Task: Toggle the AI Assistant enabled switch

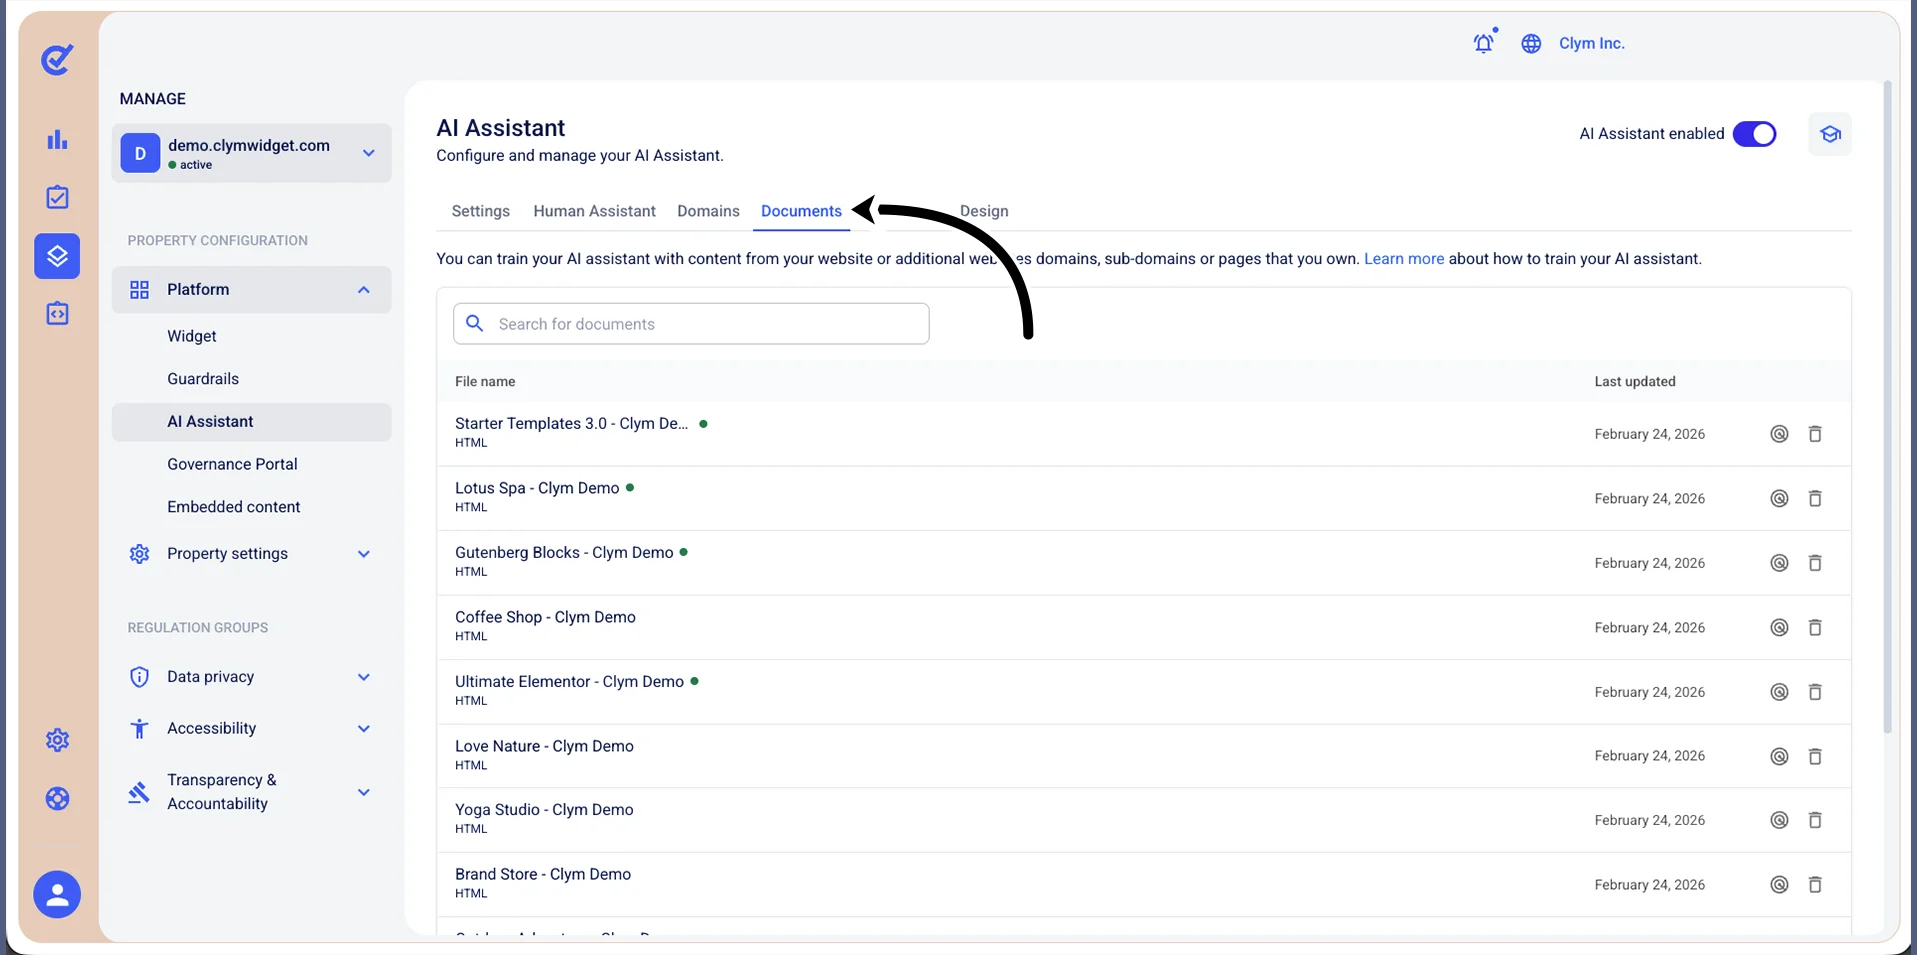Action: point(1754,134)
